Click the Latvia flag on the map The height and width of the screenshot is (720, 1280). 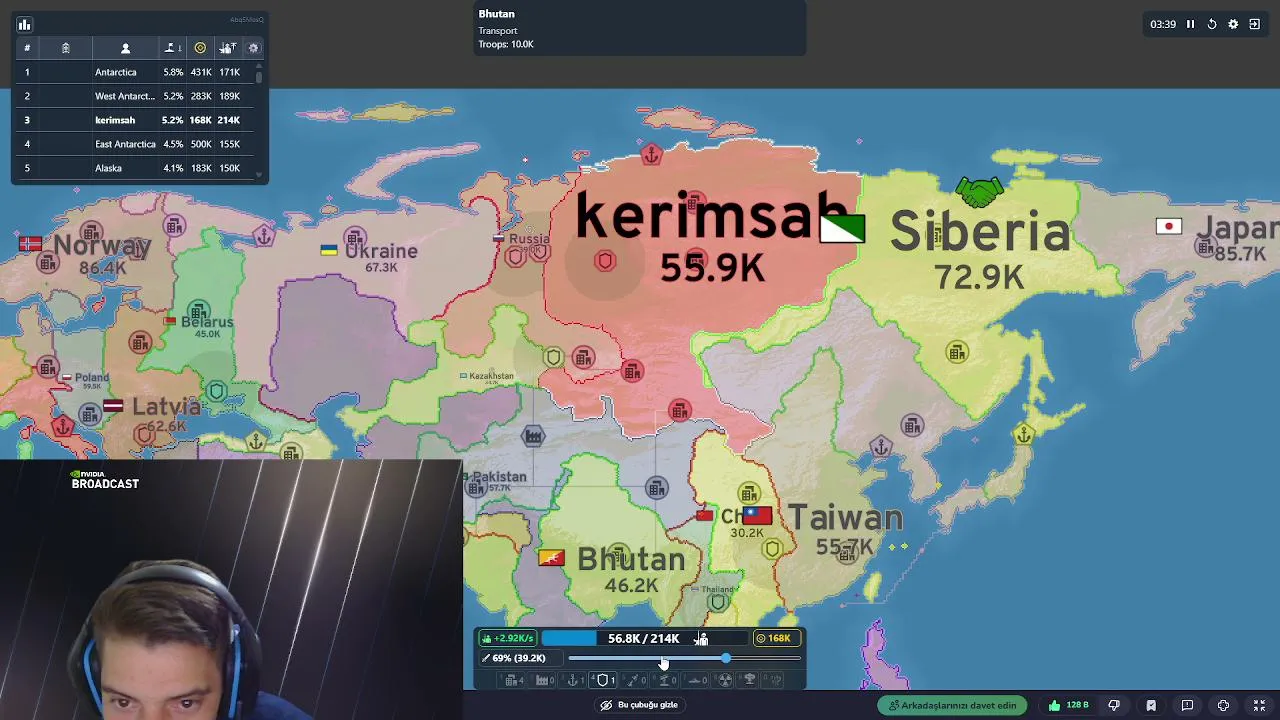click(113, 406)
